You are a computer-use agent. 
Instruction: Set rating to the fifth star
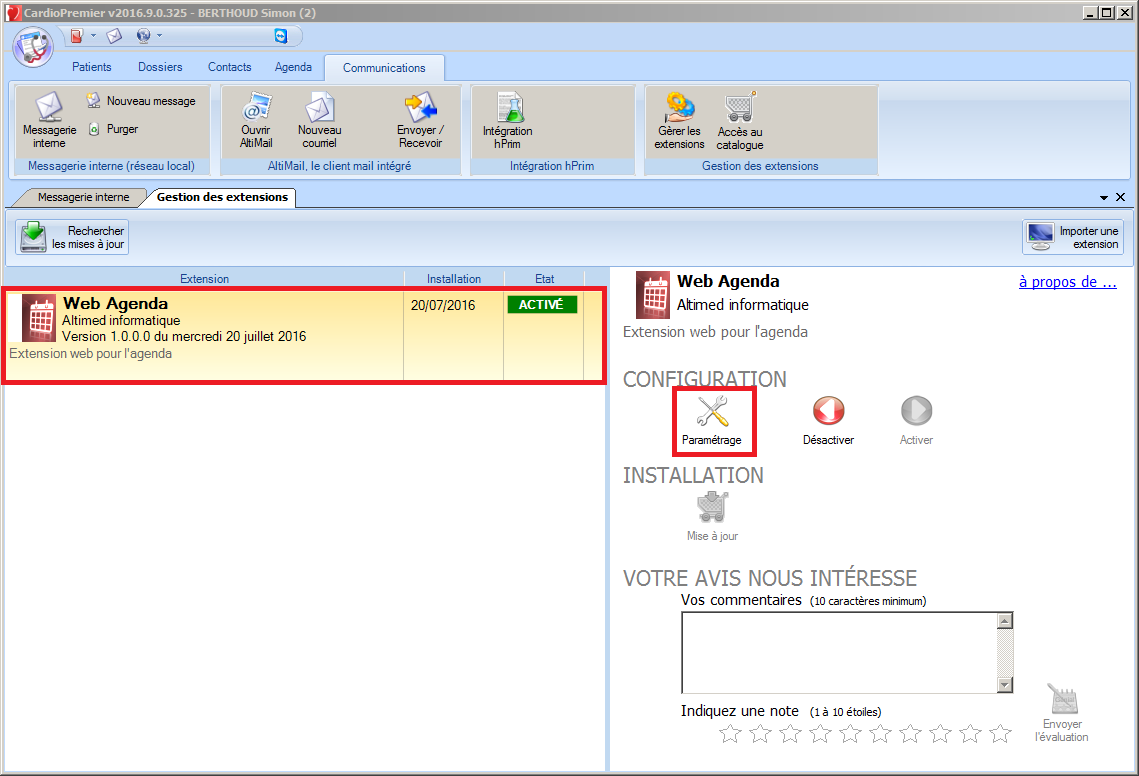(850, 734)
